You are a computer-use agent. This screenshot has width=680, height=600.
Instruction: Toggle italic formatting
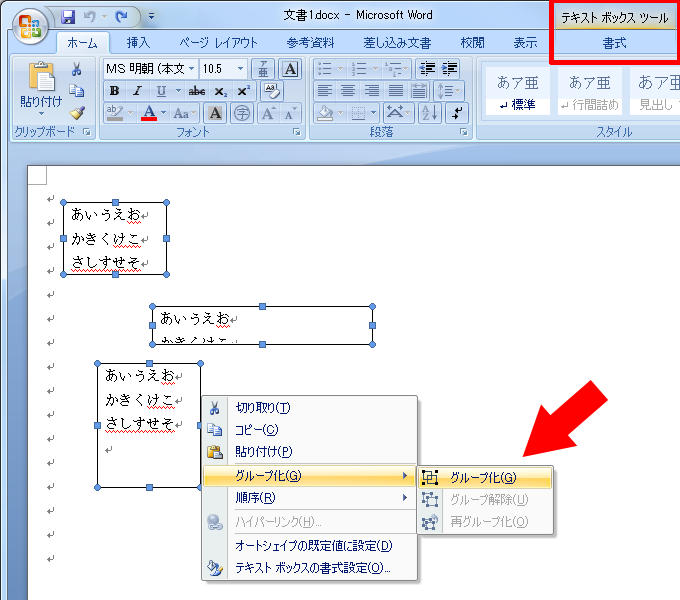click(x=135, y=91)
